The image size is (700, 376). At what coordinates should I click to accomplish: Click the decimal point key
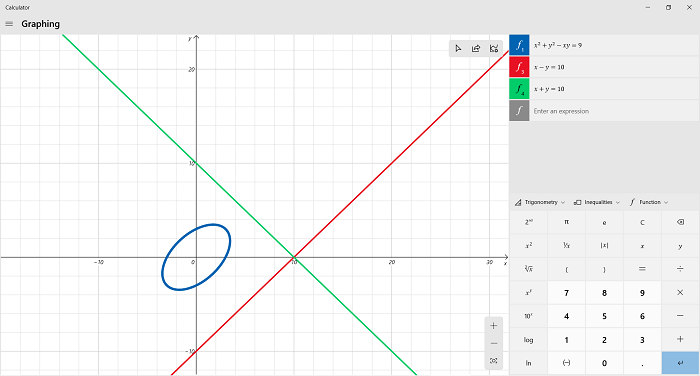point(642,363)
